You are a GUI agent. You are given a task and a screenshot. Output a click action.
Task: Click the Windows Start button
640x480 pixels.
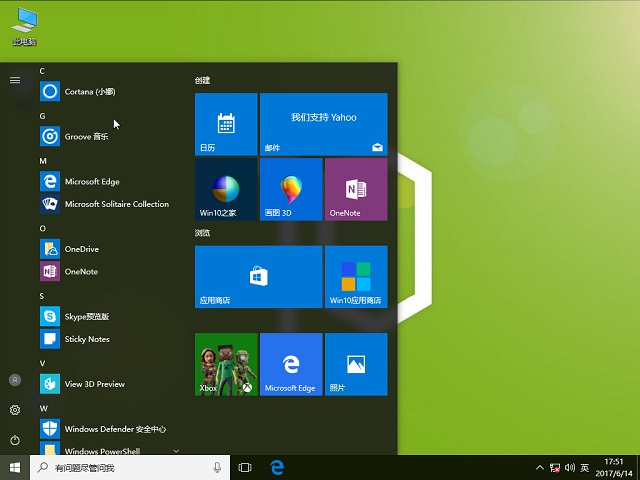pos(15,467)
